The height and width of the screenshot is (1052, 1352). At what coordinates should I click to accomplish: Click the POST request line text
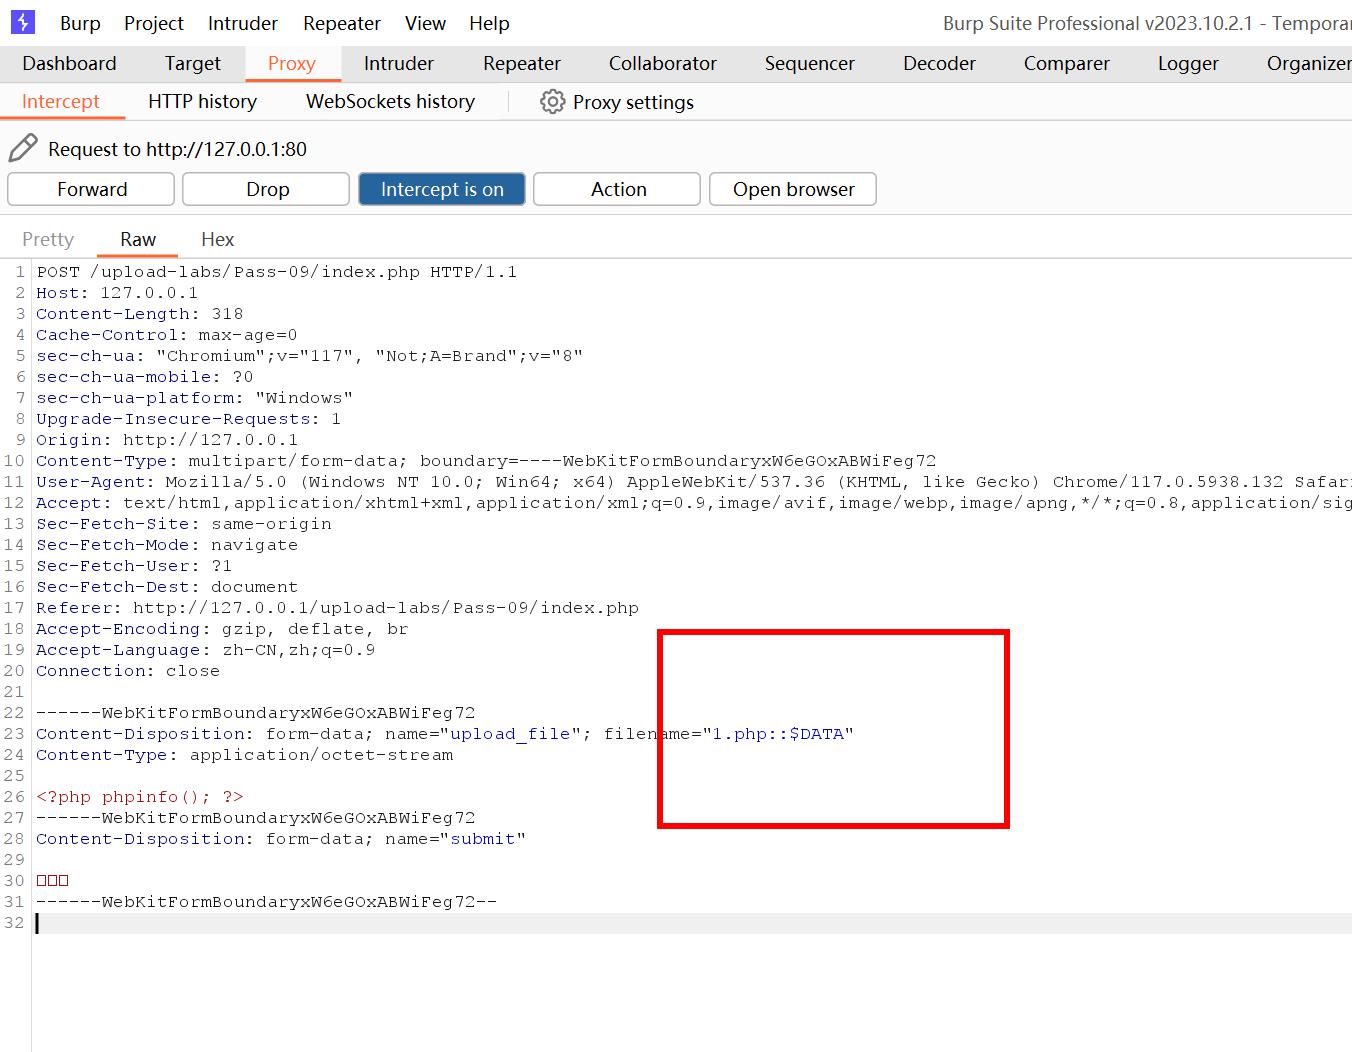[x=277, y=272]
